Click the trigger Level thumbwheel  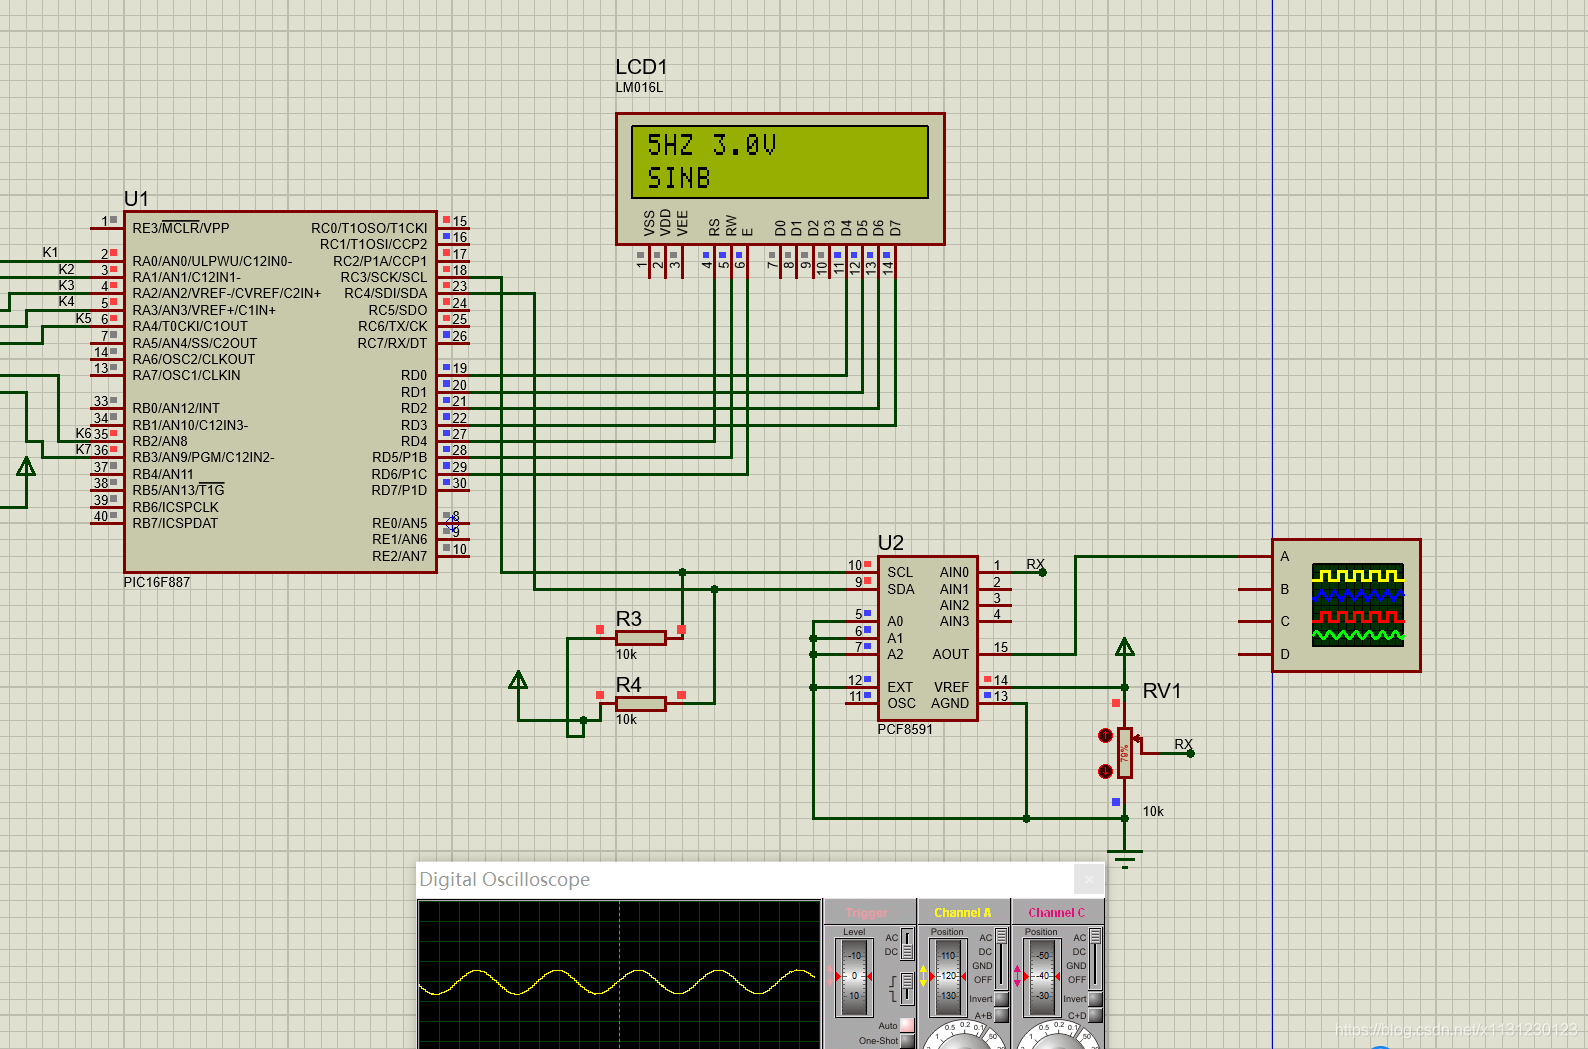coord(854,976)
